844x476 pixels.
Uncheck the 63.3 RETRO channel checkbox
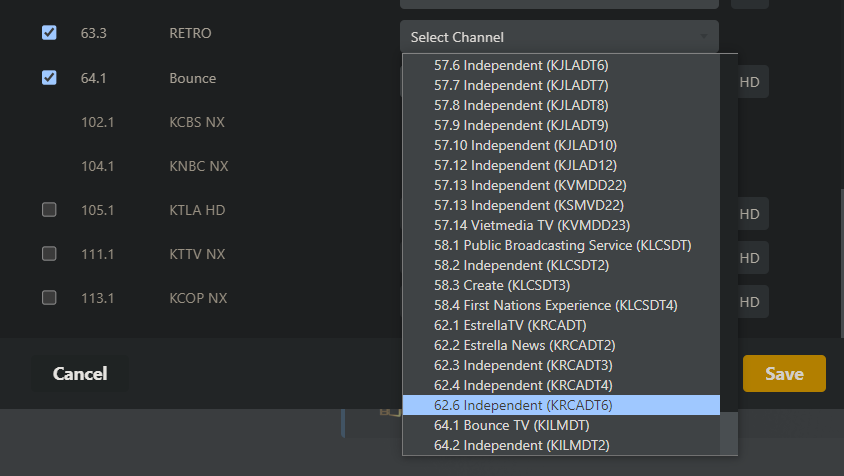point(49,33)
